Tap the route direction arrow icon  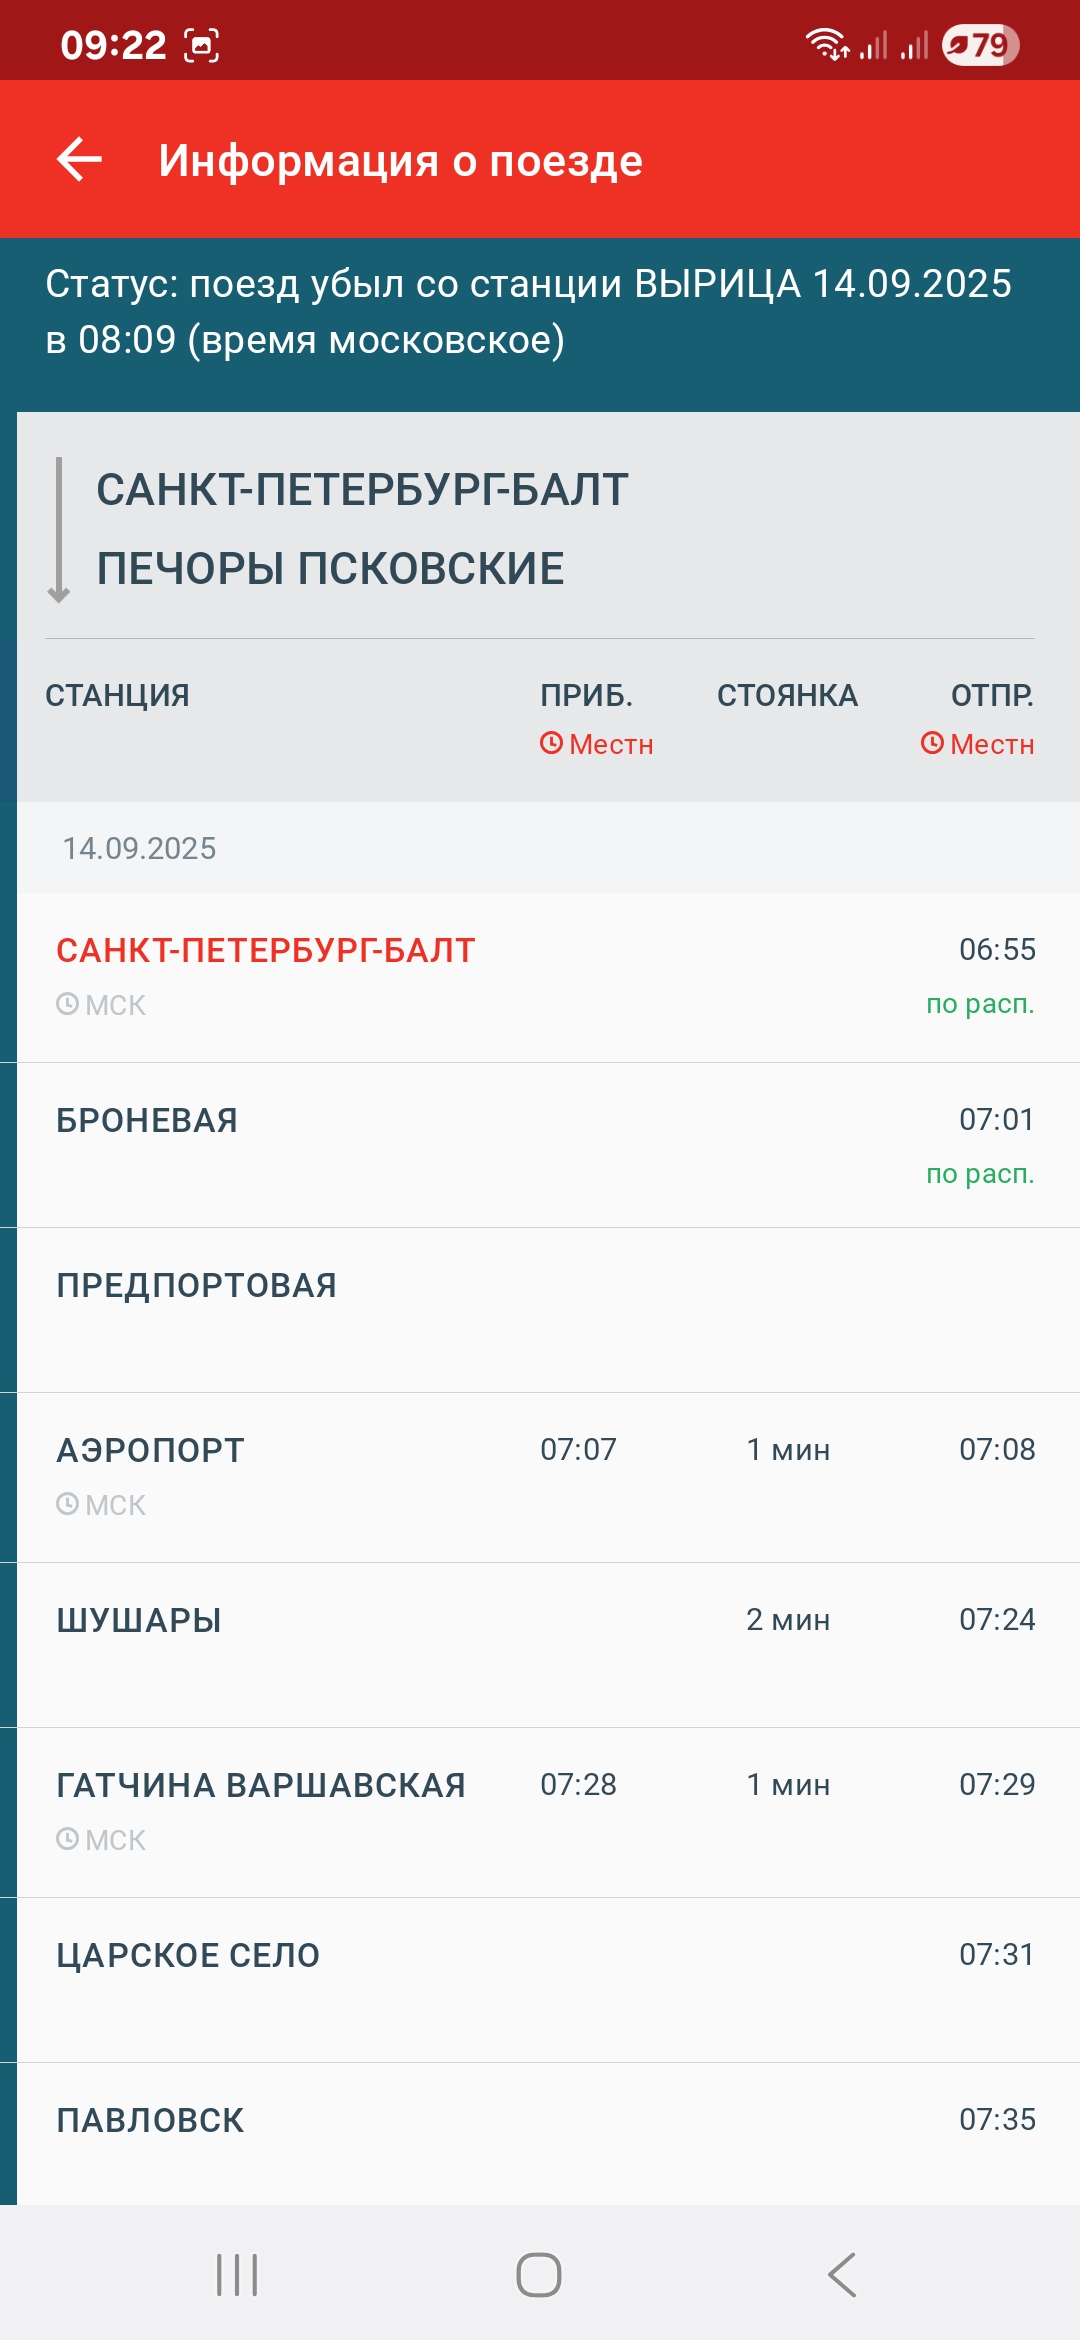[59, 530]
